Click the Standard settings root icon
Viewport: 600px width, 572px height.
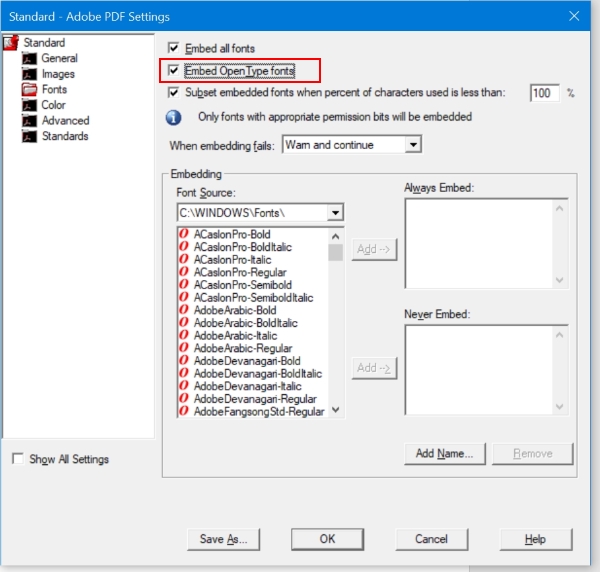pyautogui.click(x=11, y=43)
